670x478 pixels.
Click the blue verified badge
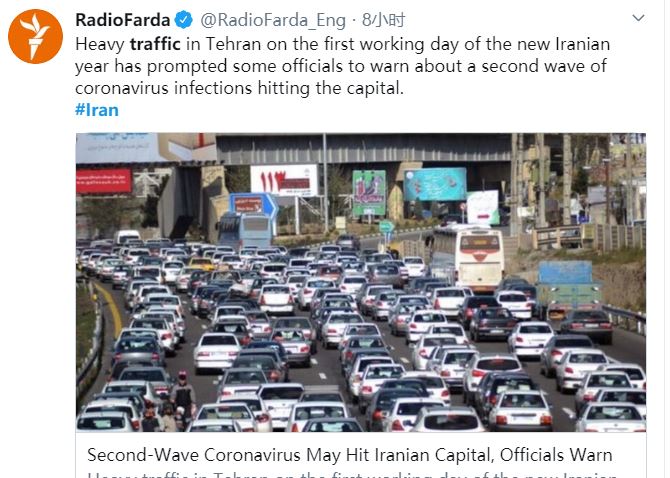coord(184,20)
